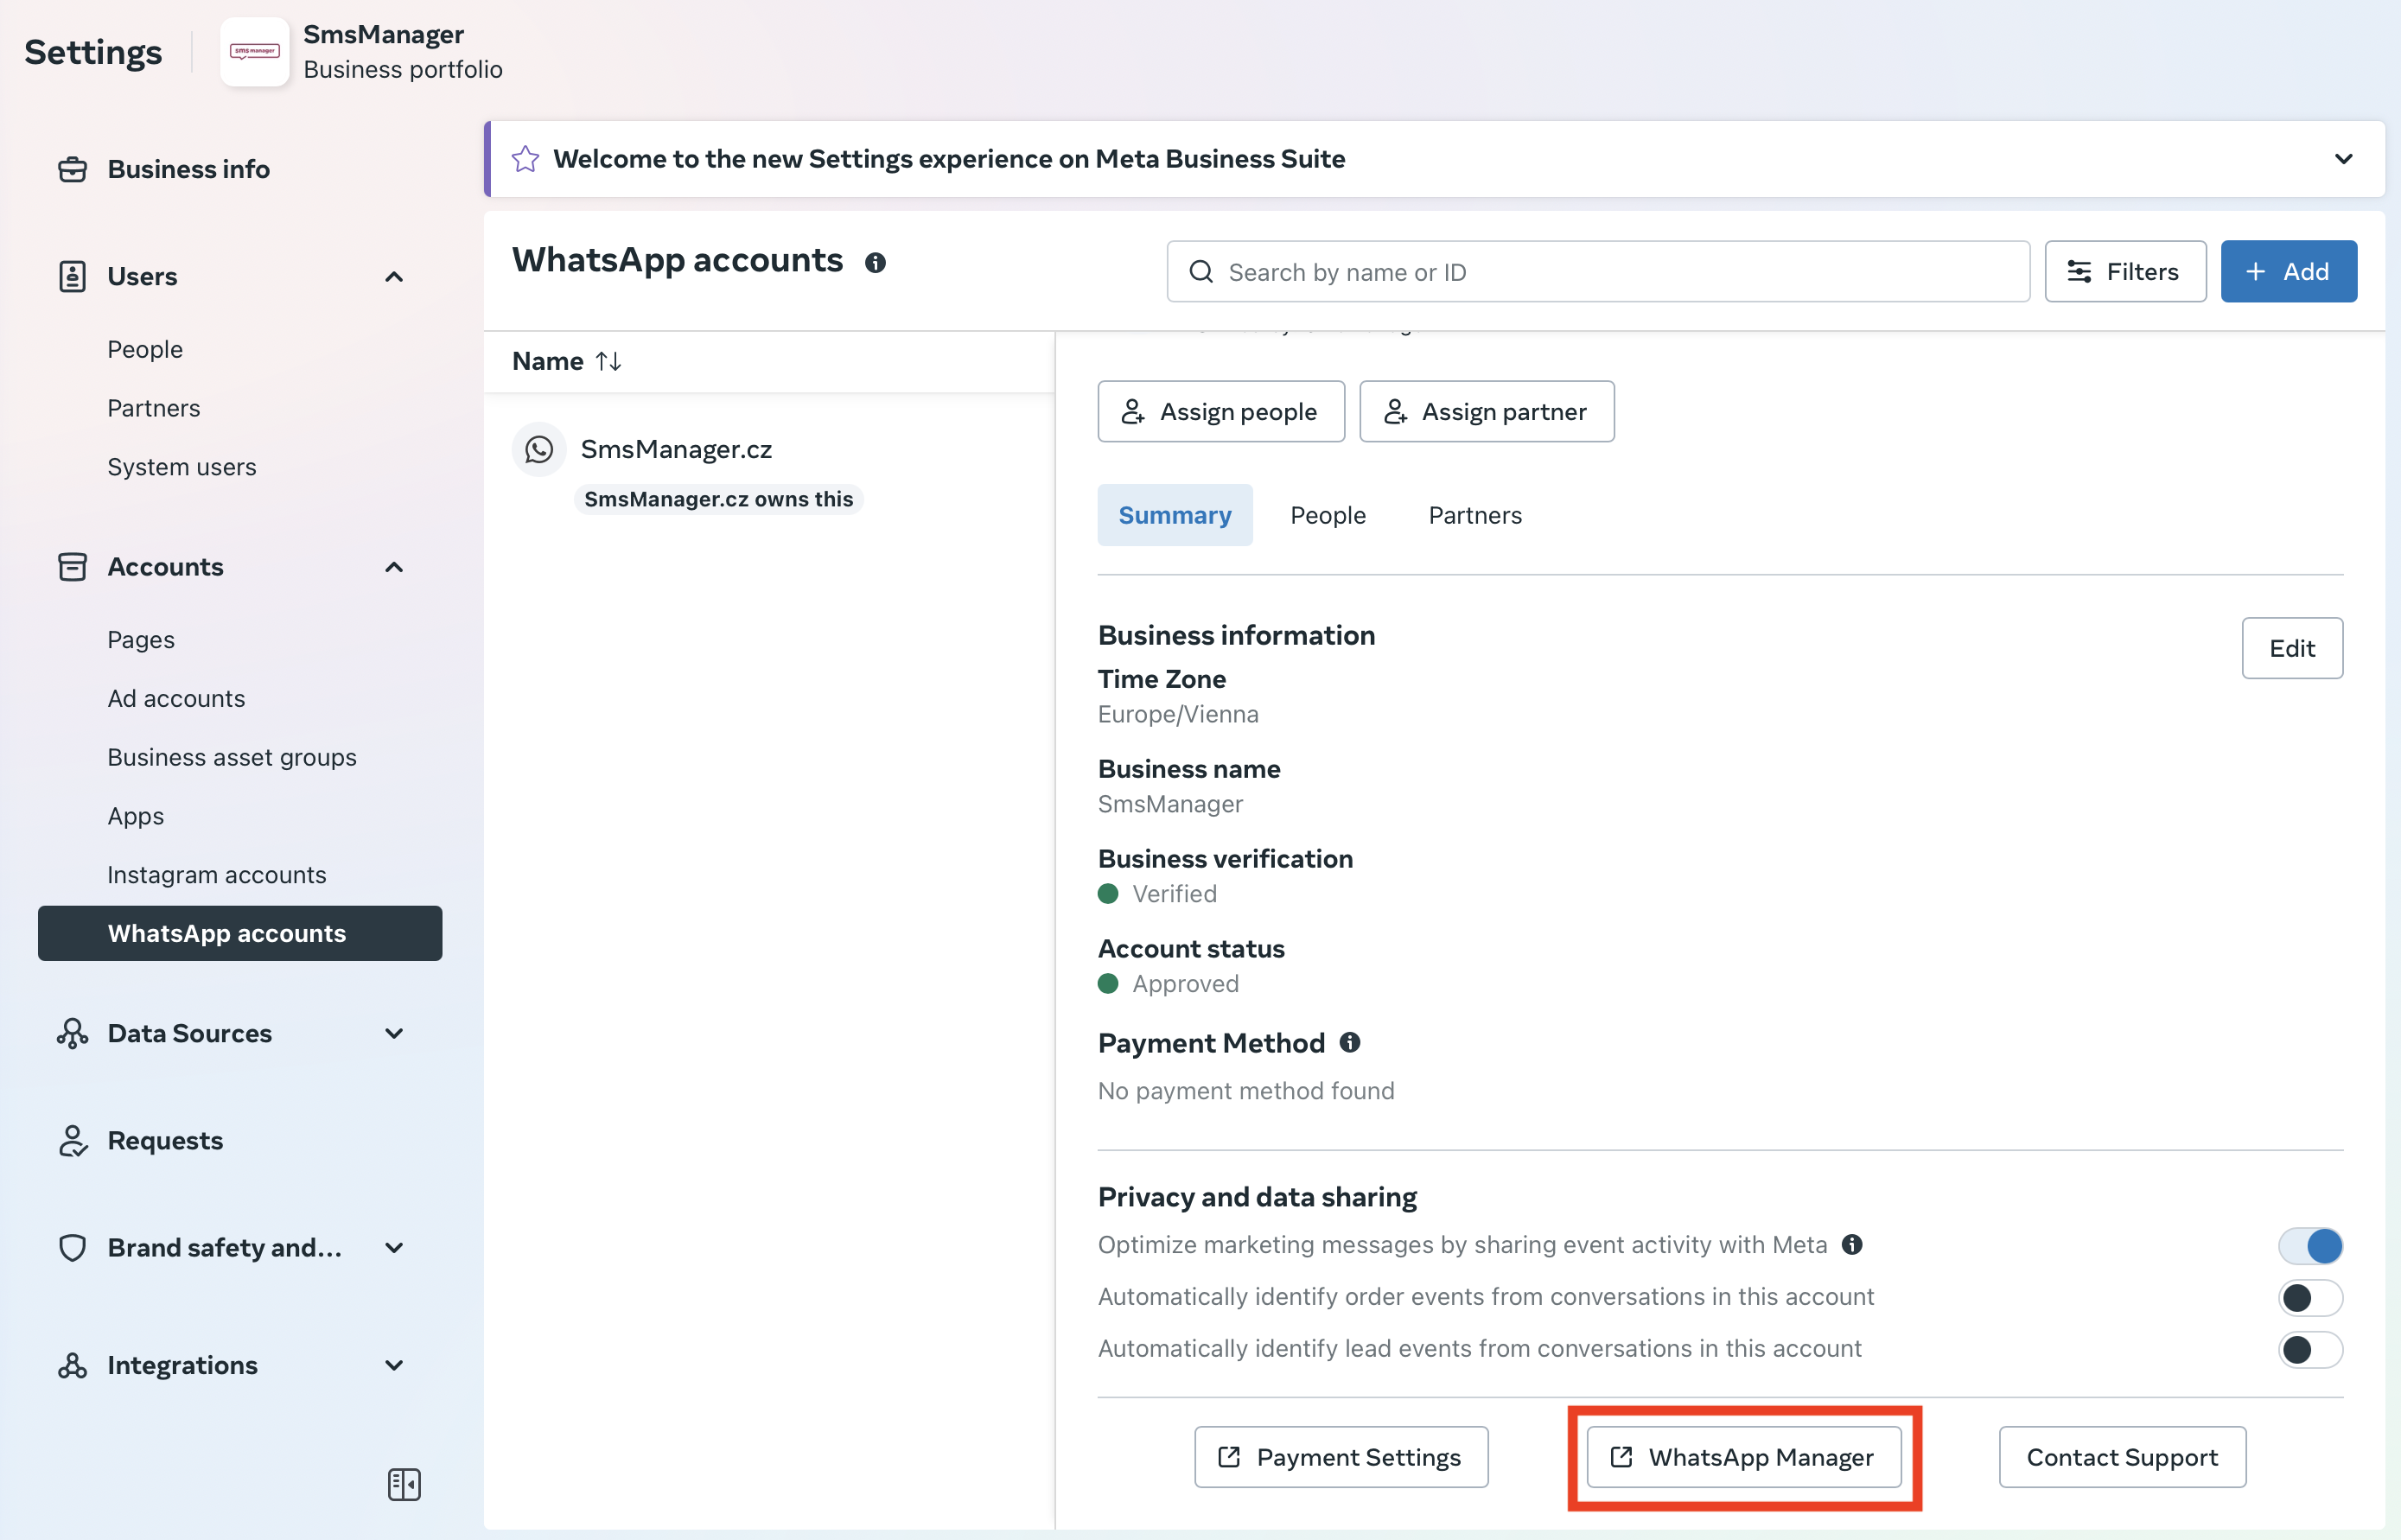Click the SmsManager.cz WhatsApp account icon
This screenshot has width=2401, height=1540.
[539, 449]
